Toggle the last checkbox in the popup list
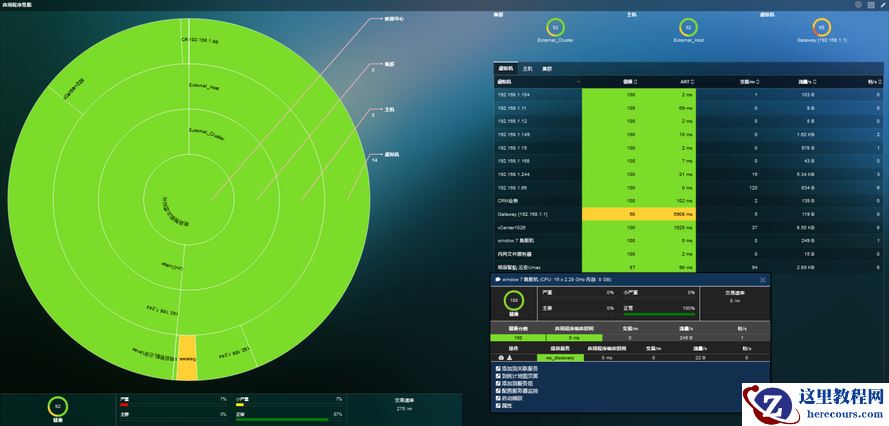The width and height of the screenshot is (889, 426). [x=498, y=406]
